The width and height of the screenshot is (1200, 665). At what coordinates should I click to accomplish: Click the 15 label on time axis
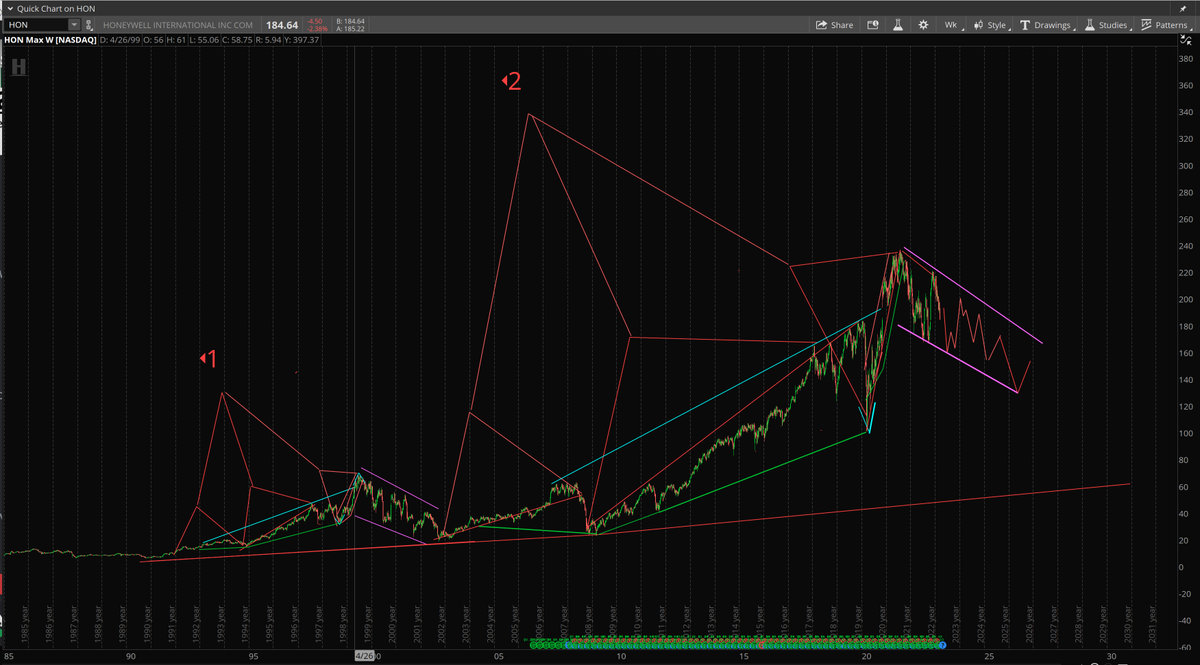(x=743, y=656)
